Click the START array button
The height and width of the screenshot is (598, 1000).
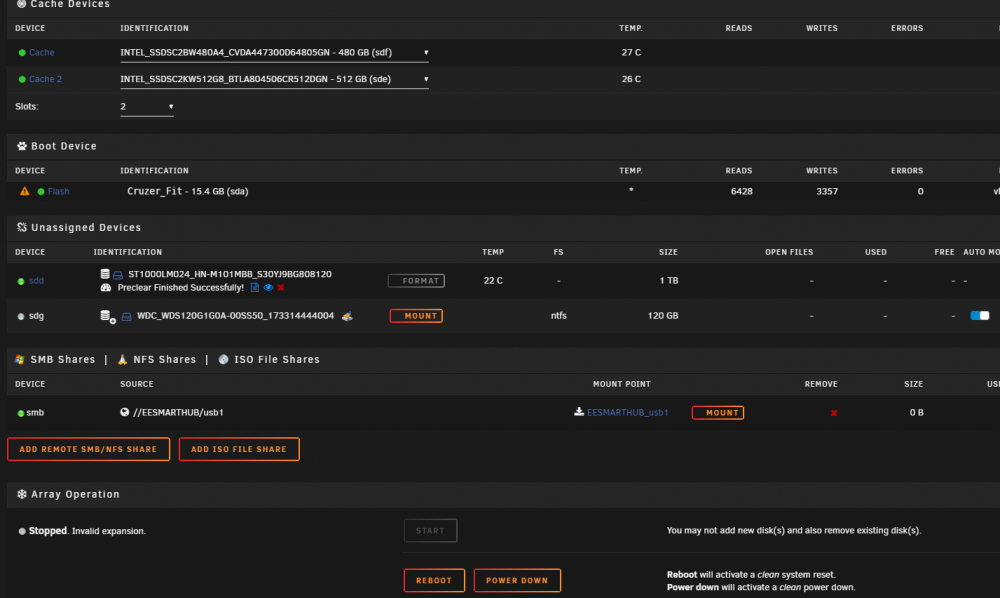coord(430,530)
